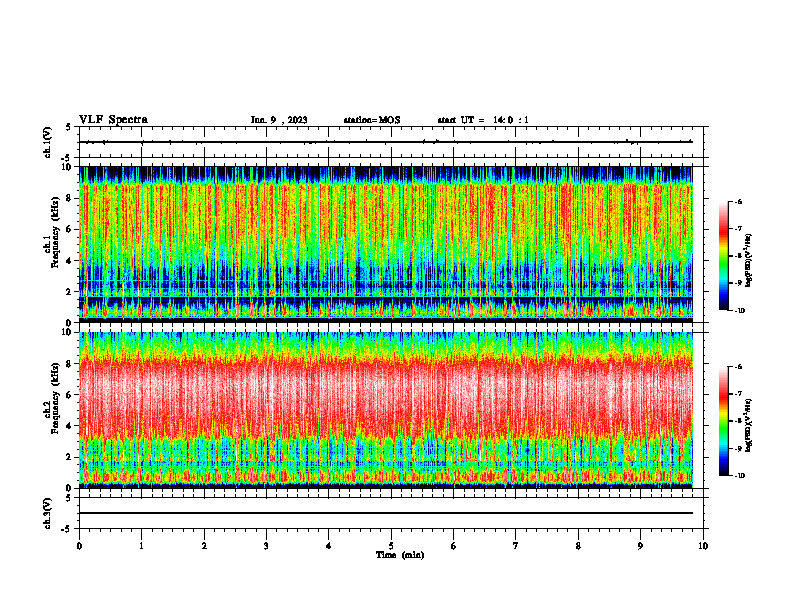This screenshot has width=792, height=612.
Task: Click the ch.2 spectrogram plot area
Action: pyautogui.click(x=386, y=410)
